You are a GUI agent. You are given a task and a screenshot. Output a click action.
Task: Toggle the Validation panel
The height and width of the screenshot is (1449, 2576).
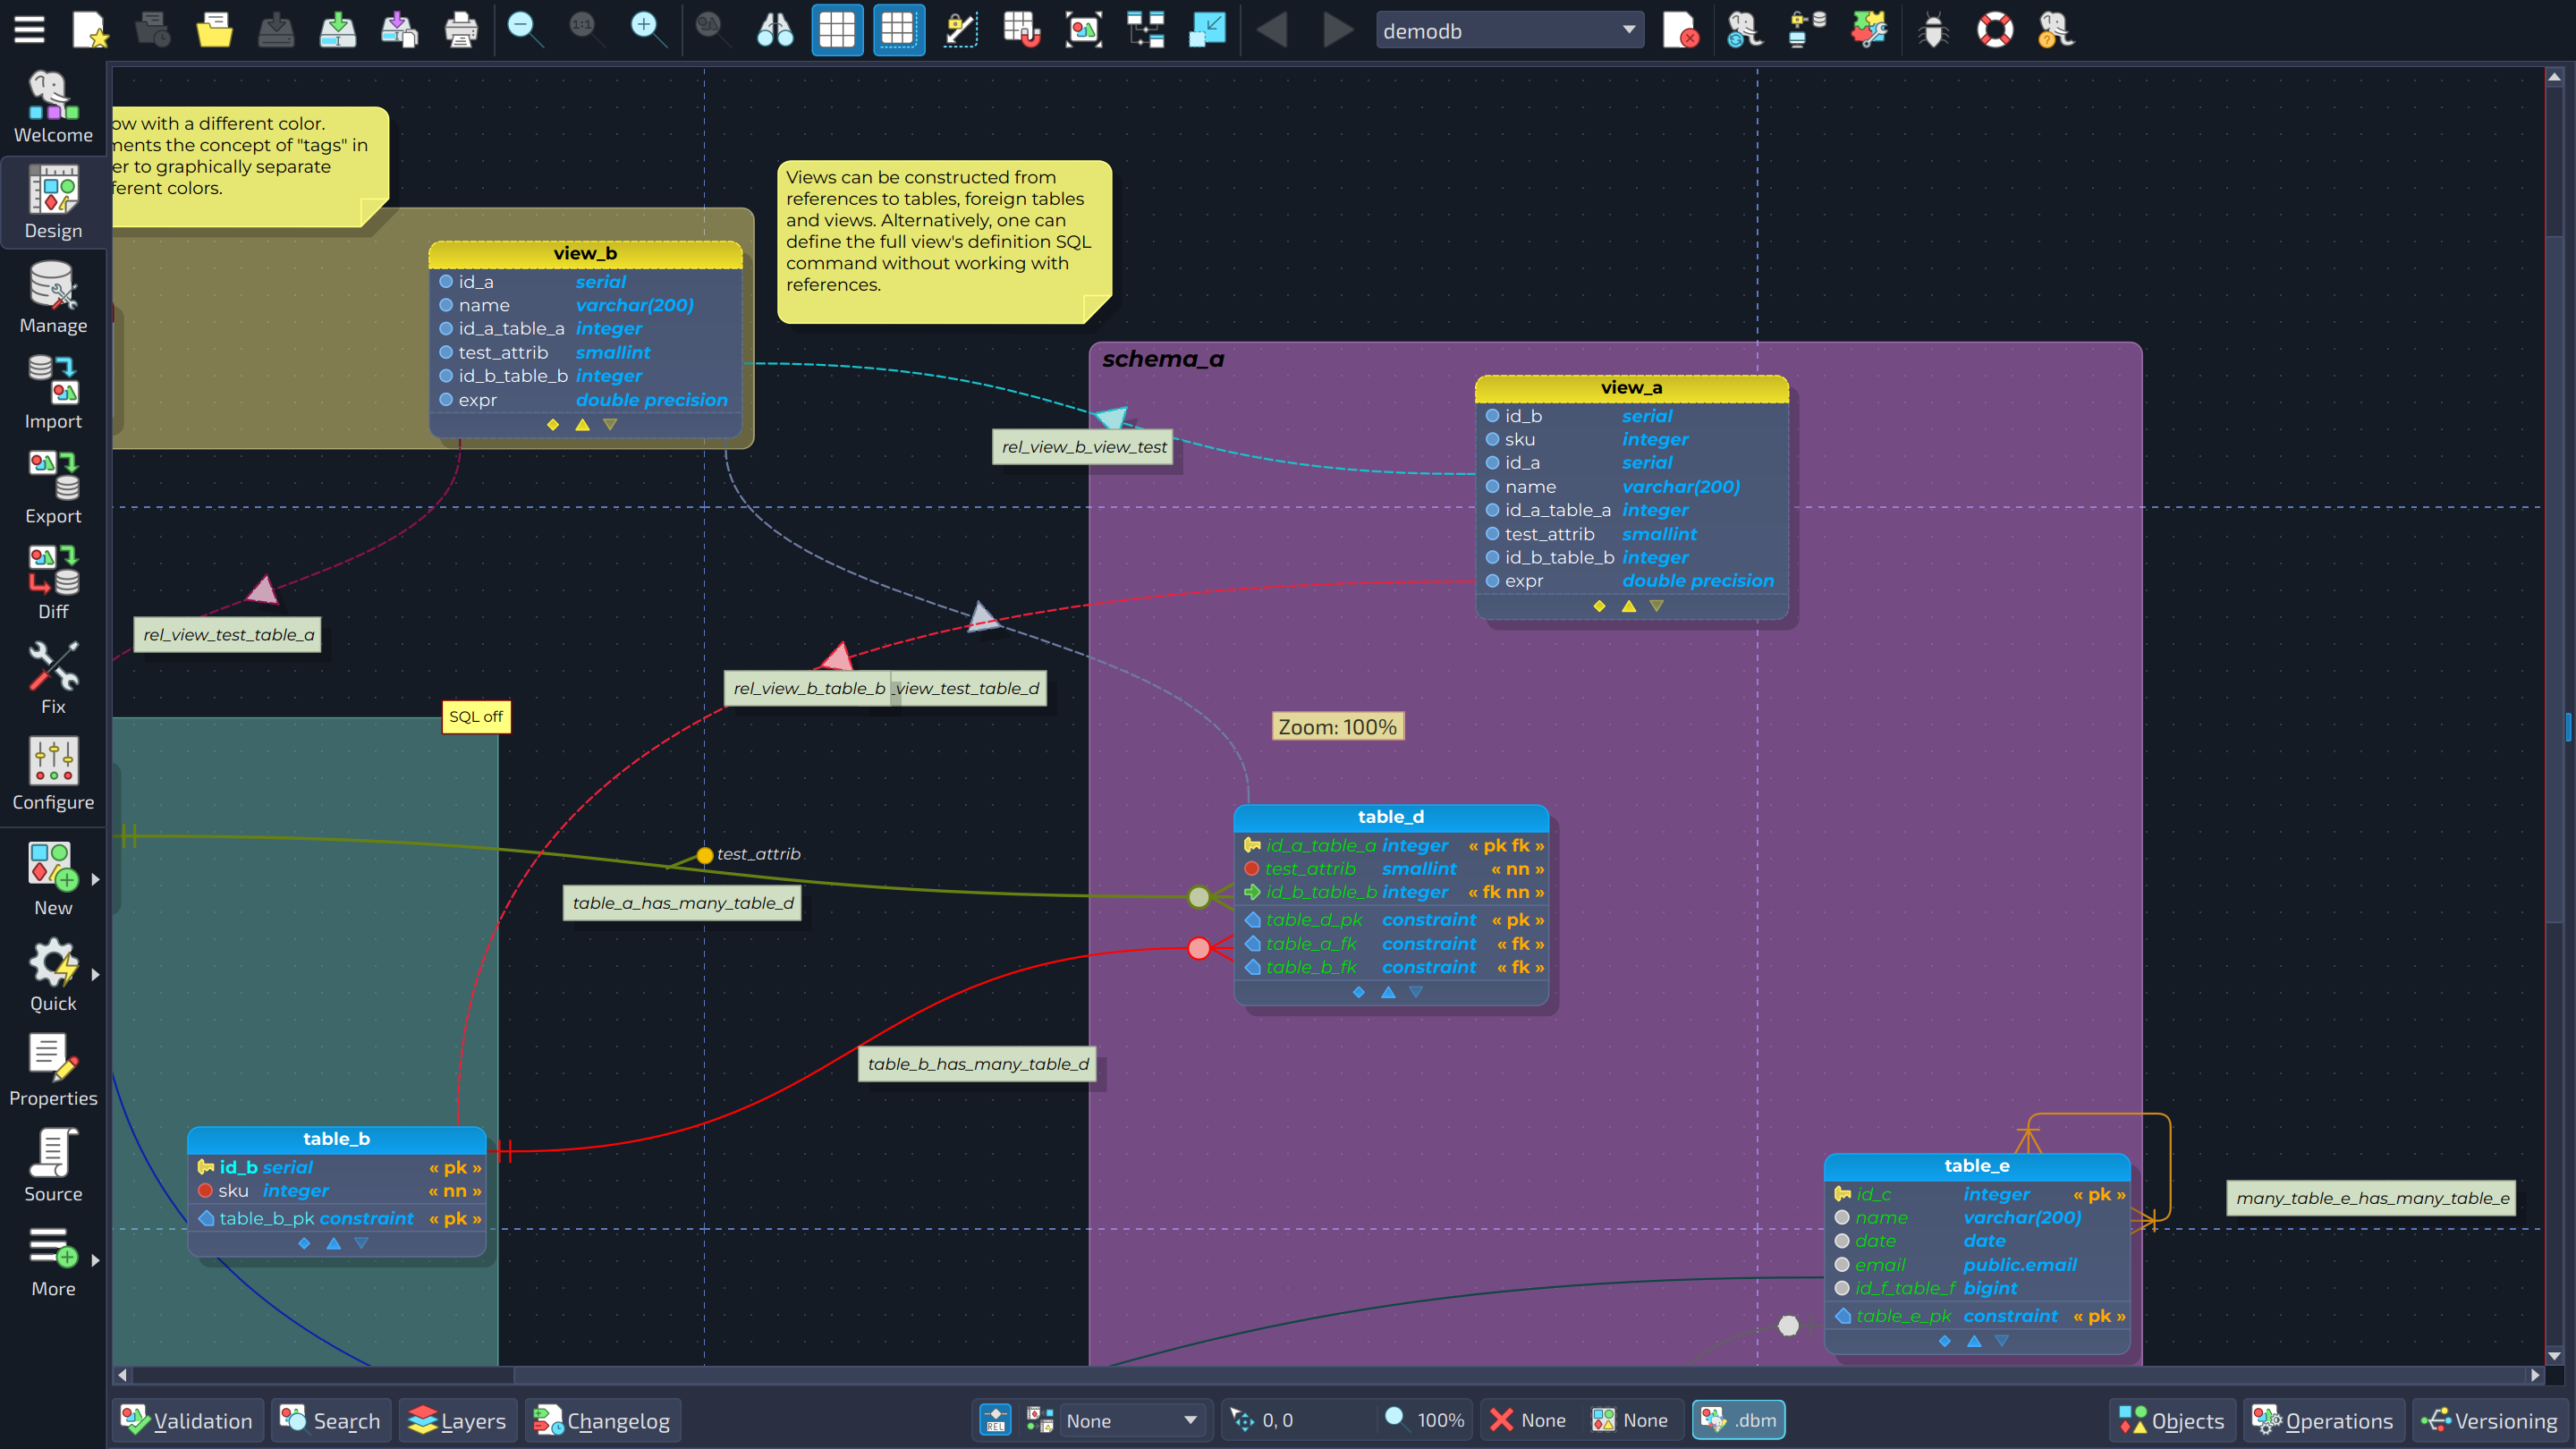click(x=187, y=1420)
